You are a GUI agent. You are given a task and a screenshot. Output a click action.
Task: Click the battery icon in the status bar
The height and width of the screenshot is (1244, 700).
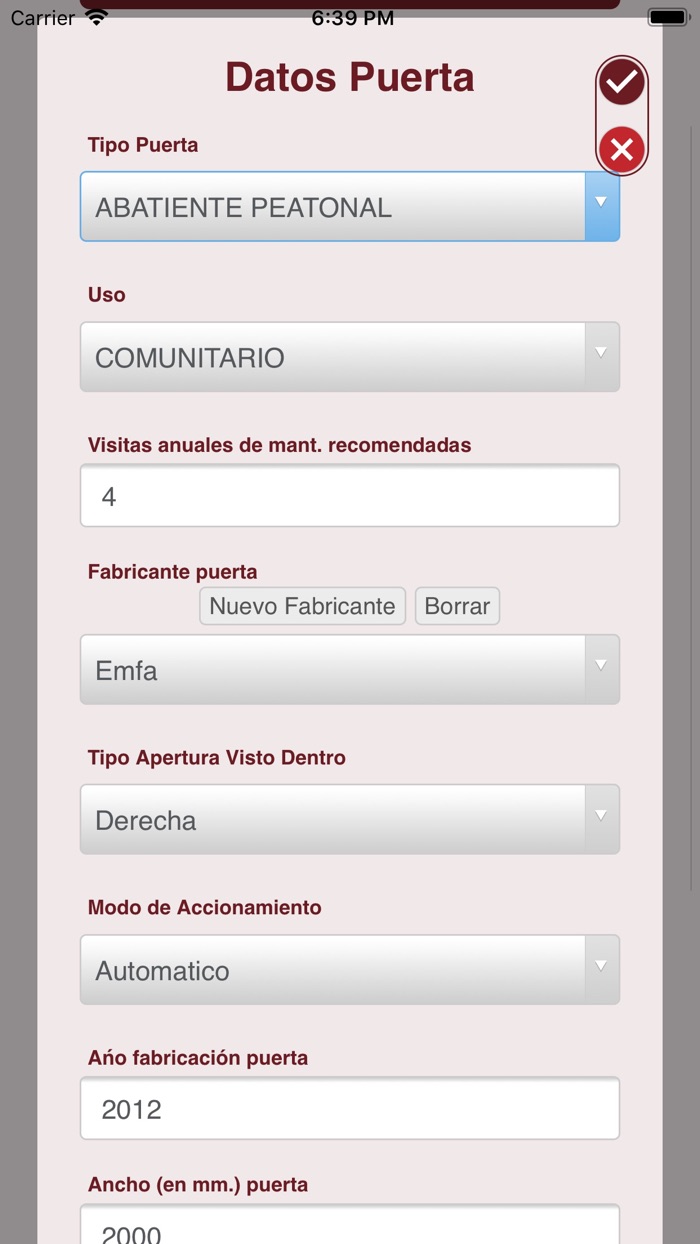click(x=666, y=15)
